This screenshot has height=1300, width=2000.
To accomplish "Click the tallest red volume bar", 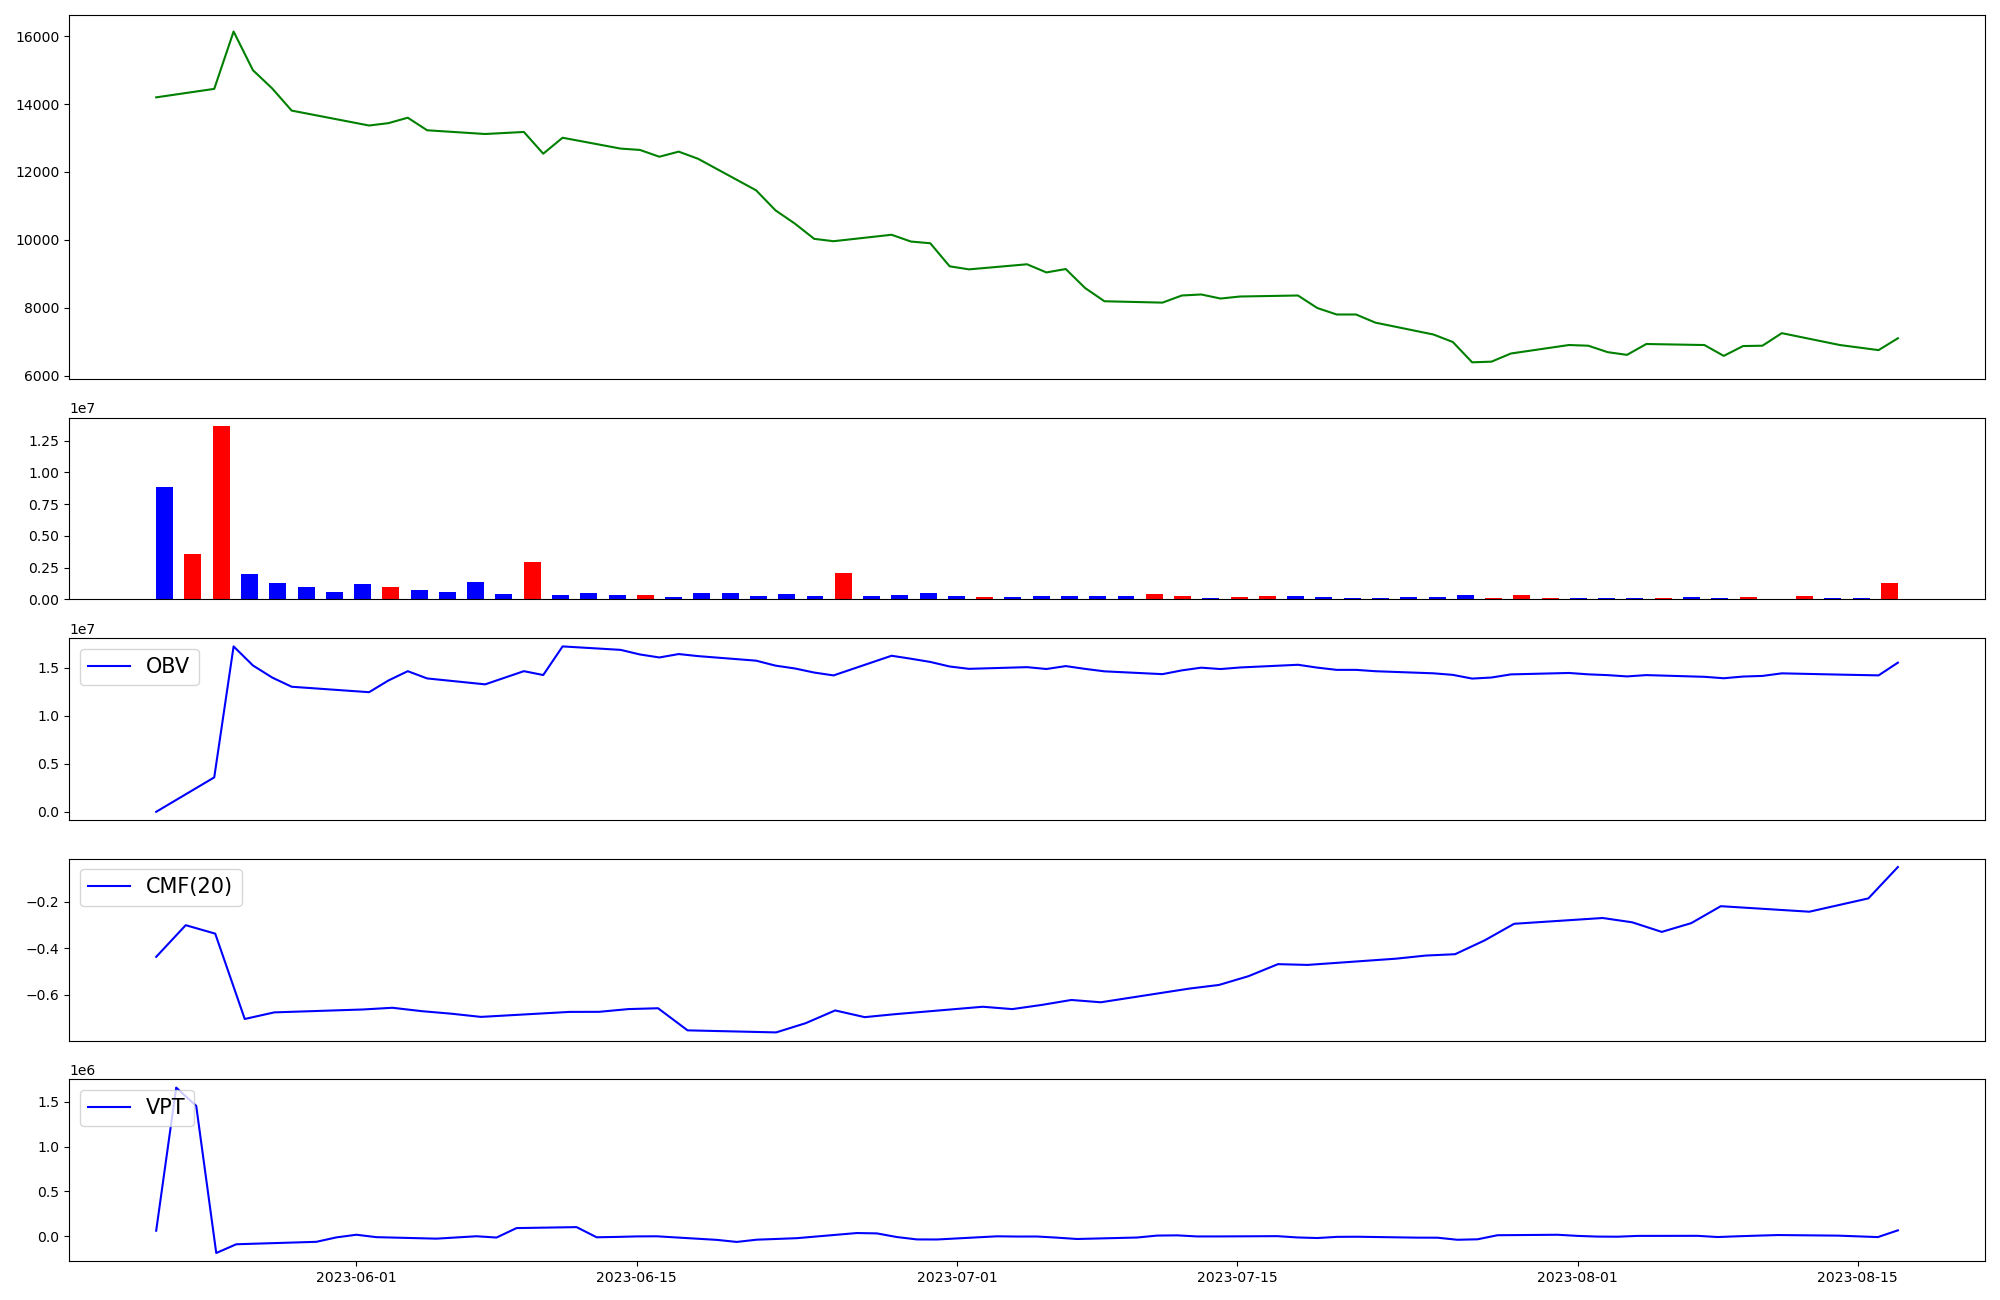I will (x=221, y=512).
